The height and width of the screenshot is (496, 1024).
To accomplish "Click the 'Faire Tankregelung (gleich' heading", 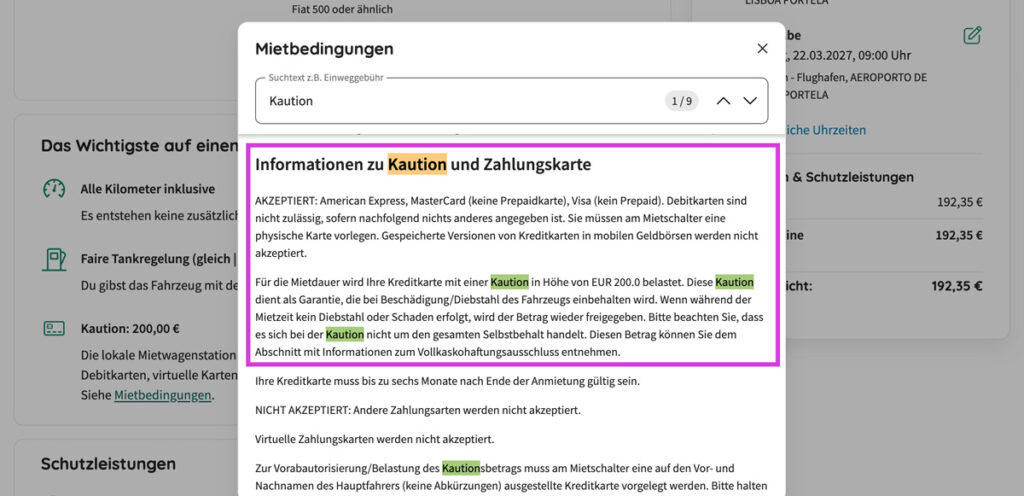I will tap(159, 259).
